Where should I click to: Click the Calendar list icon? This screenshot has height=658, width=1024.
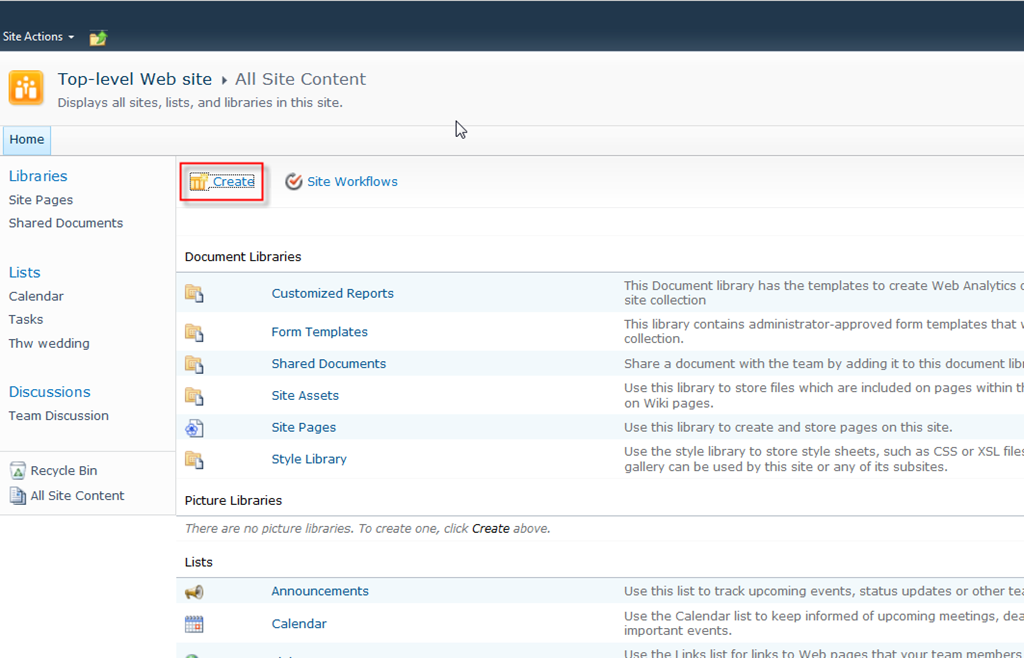tap(194, 624)
